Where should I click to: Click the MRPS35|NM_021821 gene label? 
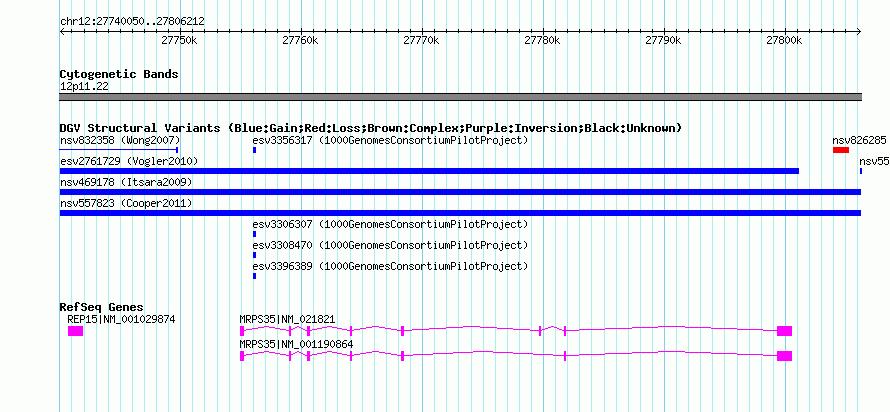click(287, 319)
